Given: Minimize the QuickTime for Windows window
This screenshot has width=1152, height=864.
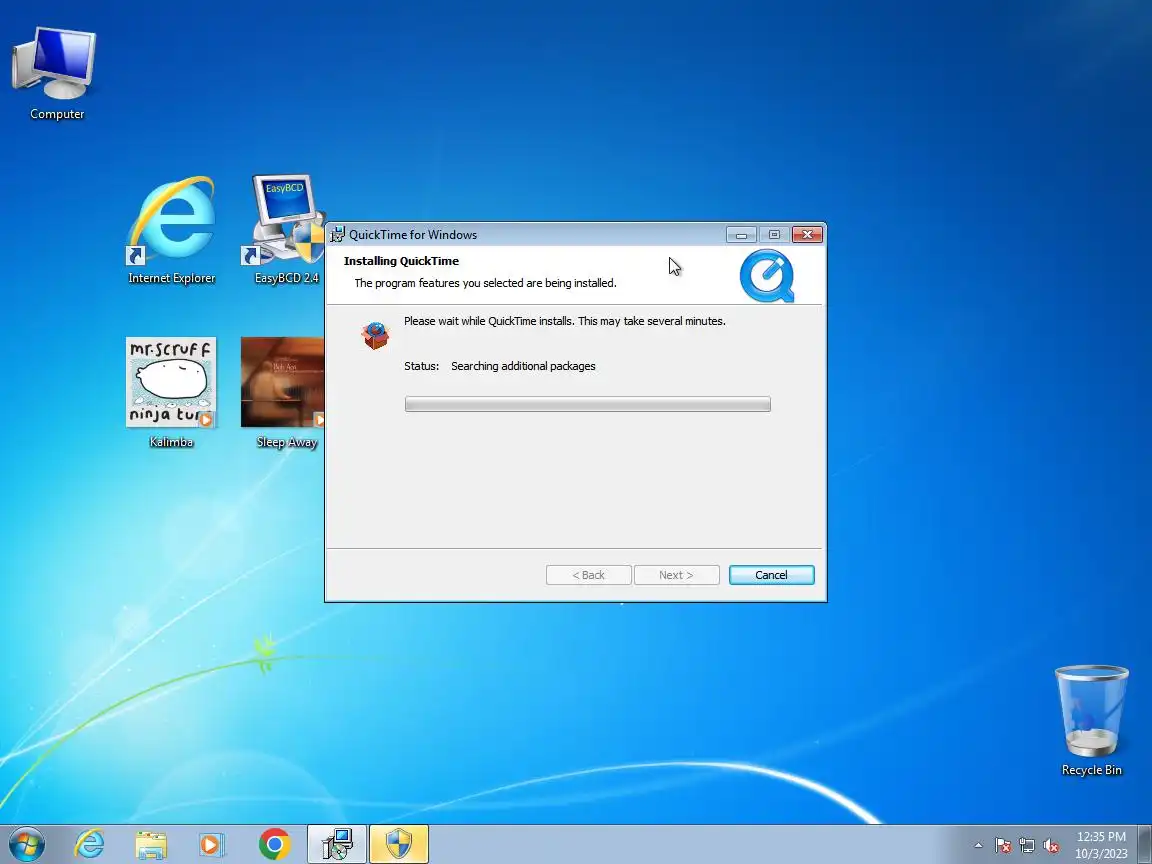Looking at the screenshot, I should coord(741,234).
